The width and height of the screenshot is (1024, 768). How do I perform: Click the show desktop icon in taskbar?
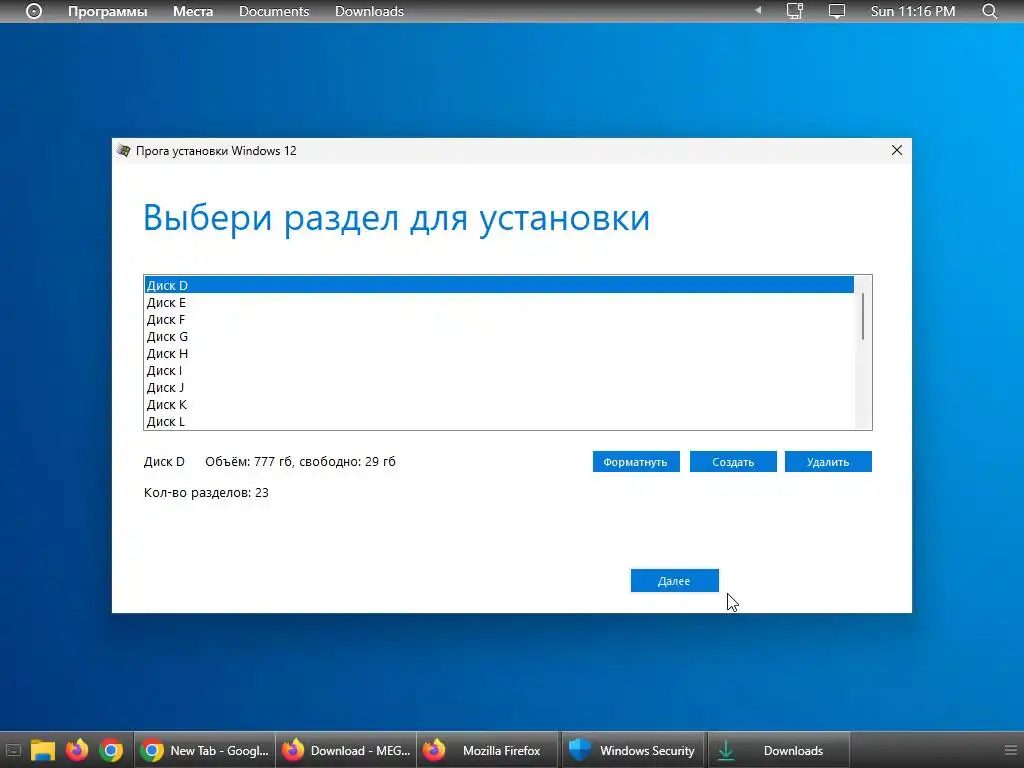point(13,750)
